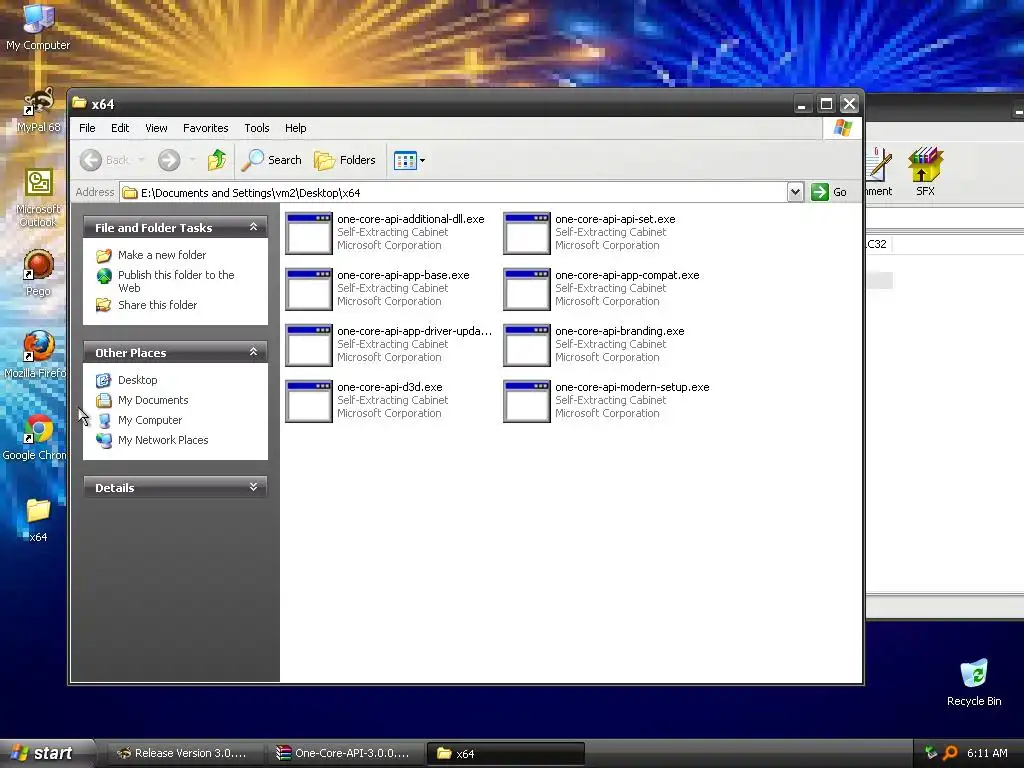The image size is (1024, 768).
Task: Select one-core-api-api-set.exe icon
Action: [x=527, y=233]
